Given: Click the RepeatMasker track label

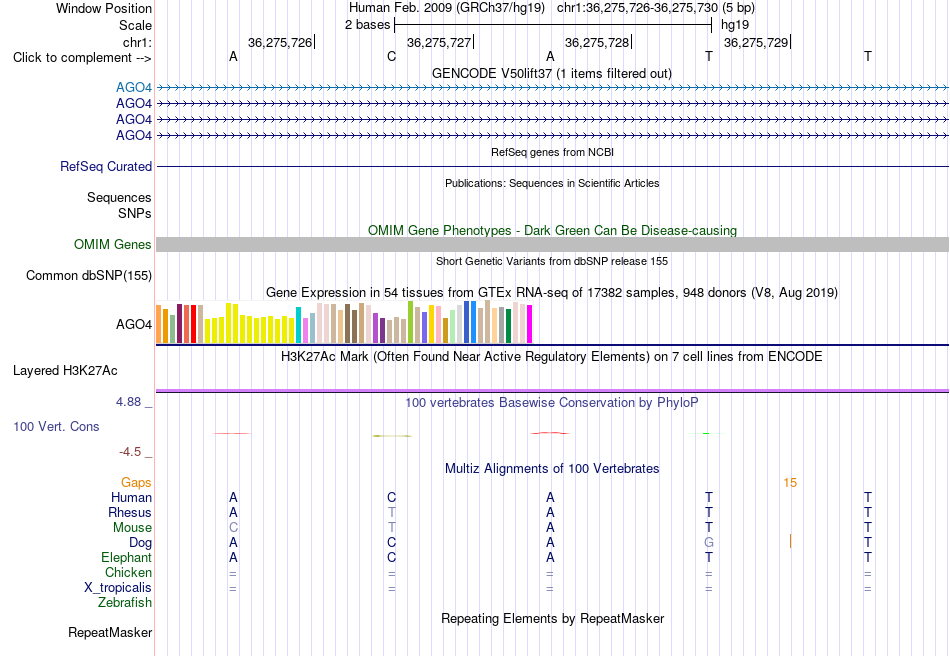Looking at the screenshot, I should point(110,632).
